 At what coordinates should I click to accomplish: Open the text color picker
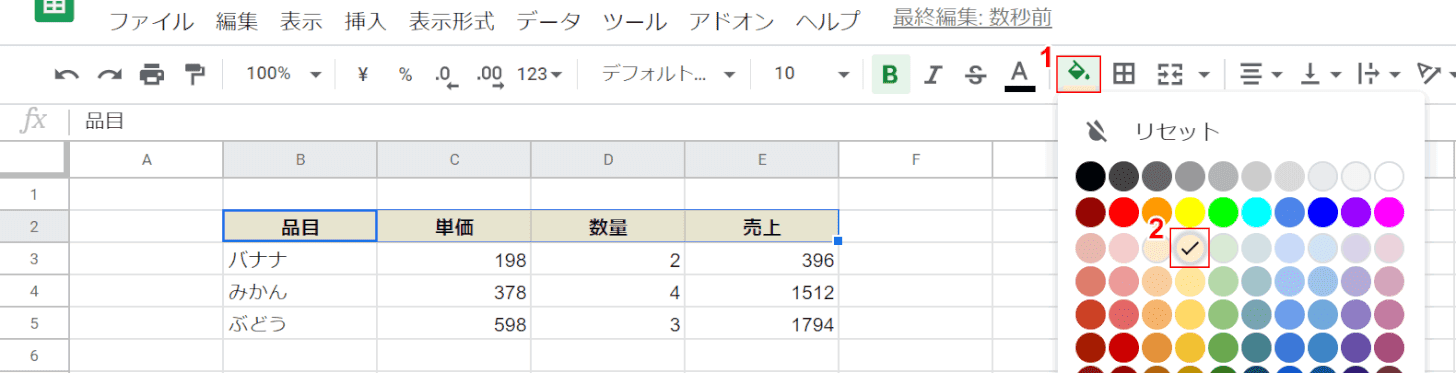[x=1019, y=75]
